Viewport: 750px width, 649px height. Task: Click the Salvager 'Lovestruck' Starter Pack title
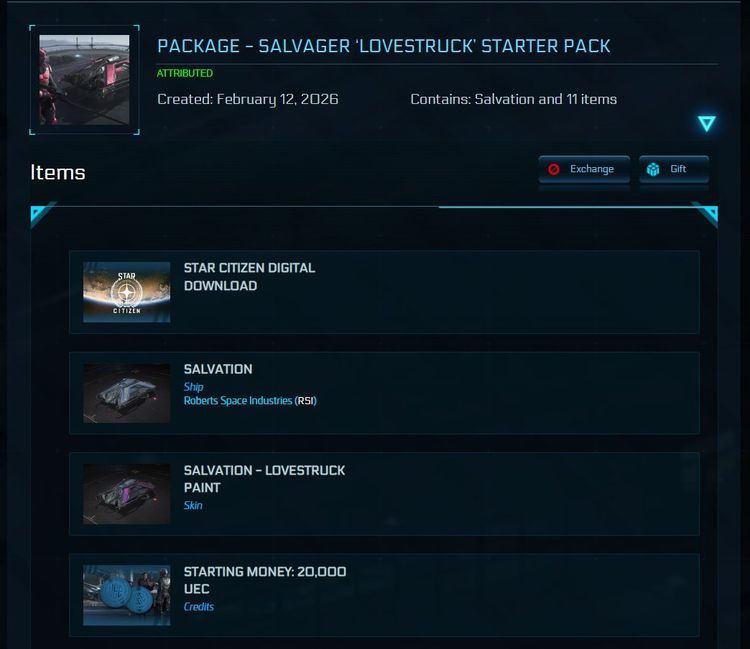click(384, 46)
